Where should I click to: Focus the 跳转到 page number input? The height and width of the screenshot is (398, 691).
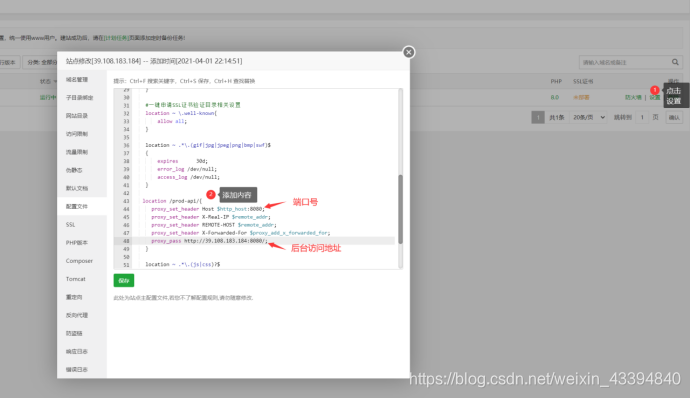coord(642,117)
